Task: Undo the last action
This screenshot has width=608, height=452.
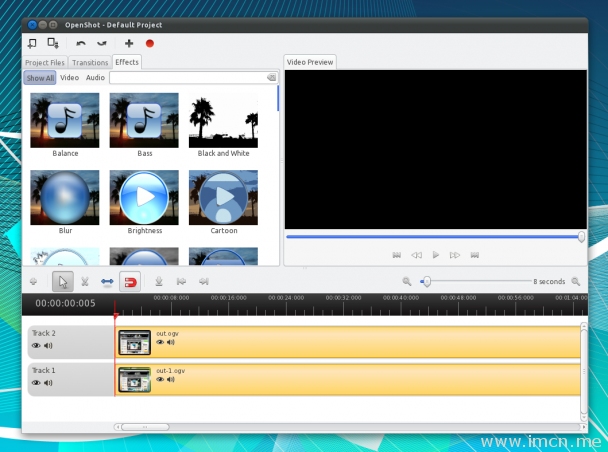Action: click(x=81, y=43)
